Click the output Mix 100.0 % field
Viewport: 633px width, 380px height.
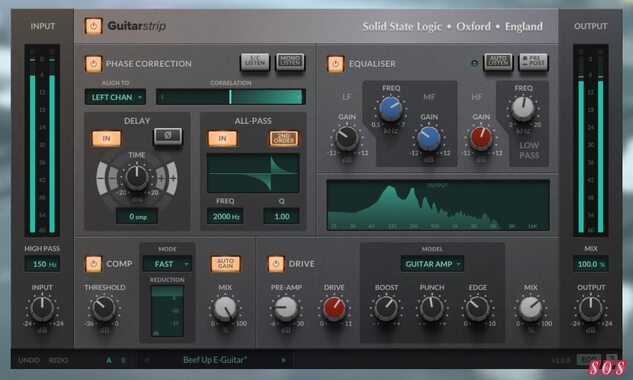pos(591,264)
